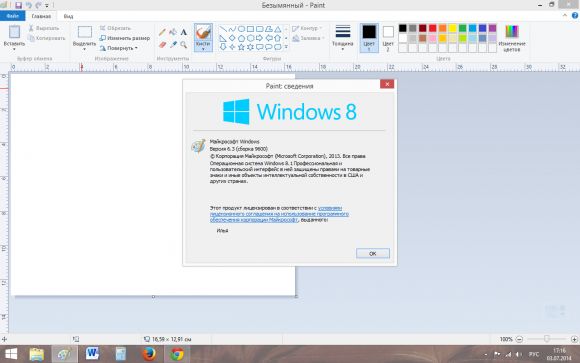Expand the Brushes dropdown arrow
The height and width of the screenshot is (363, 580).
tap(203, 48)
